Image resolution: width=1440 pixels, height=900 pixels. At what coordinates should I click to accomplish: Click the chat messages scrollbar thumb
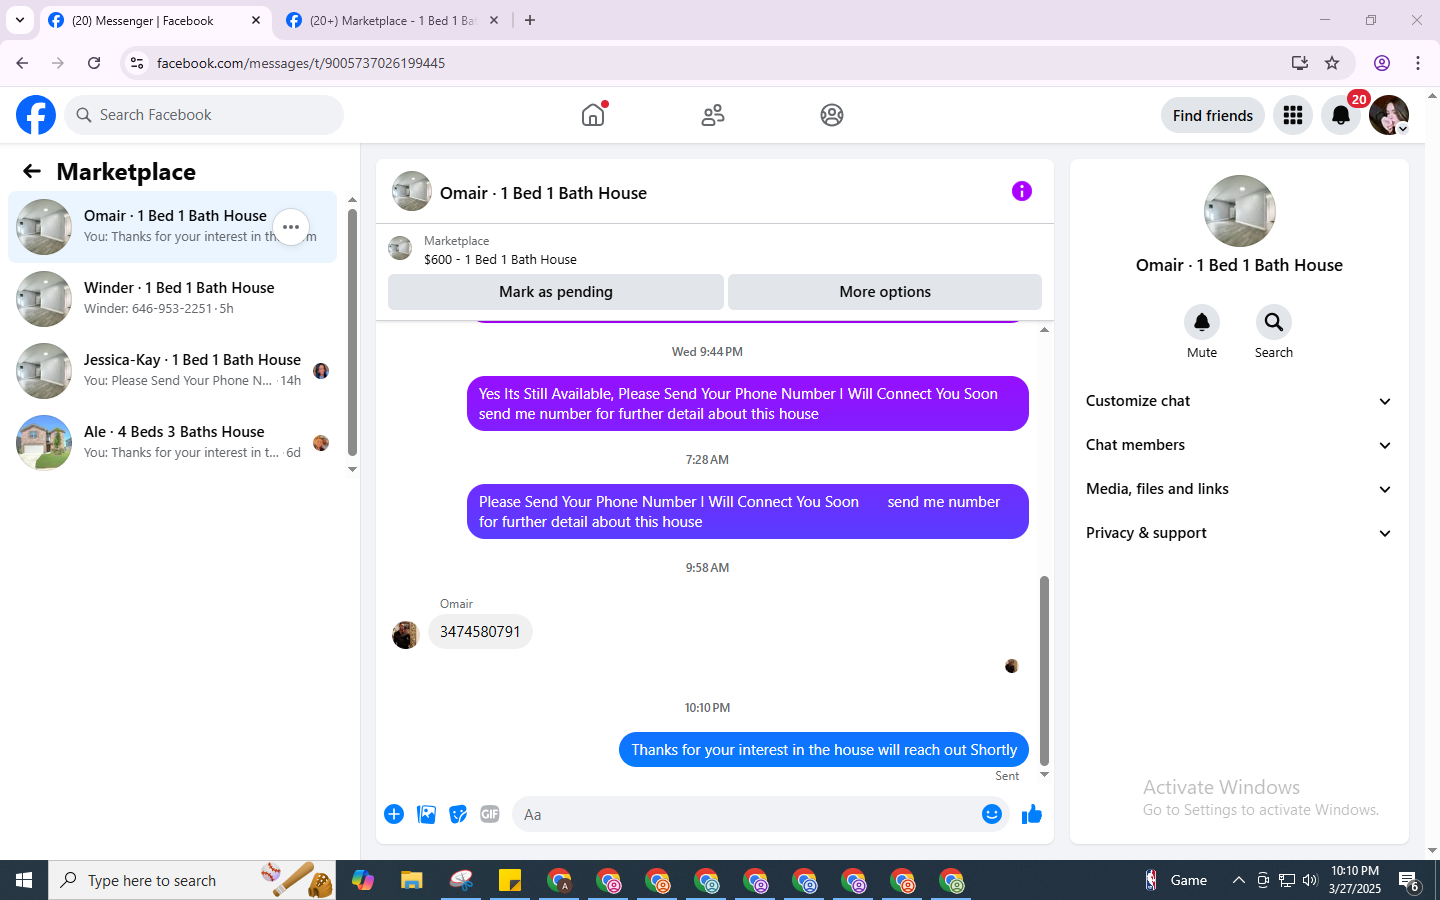[x=1044, y=670]
